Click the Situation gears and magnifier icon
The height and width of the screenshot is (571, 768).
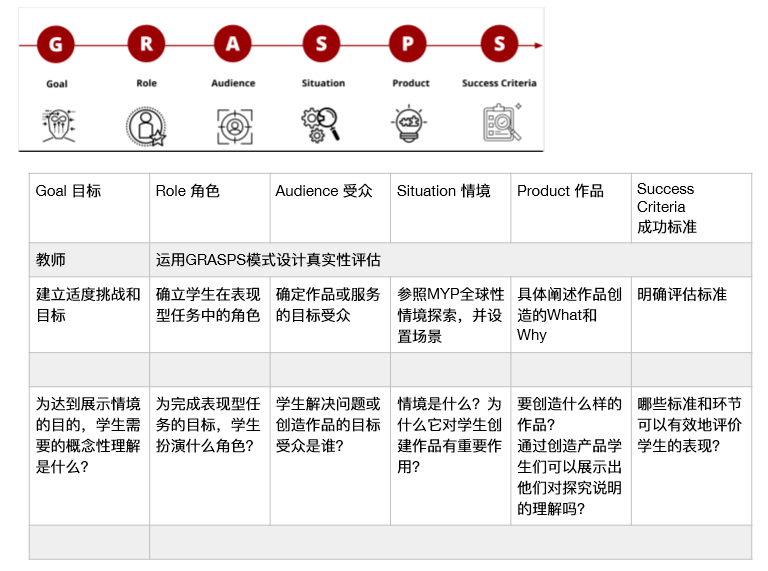pos(320,125)
